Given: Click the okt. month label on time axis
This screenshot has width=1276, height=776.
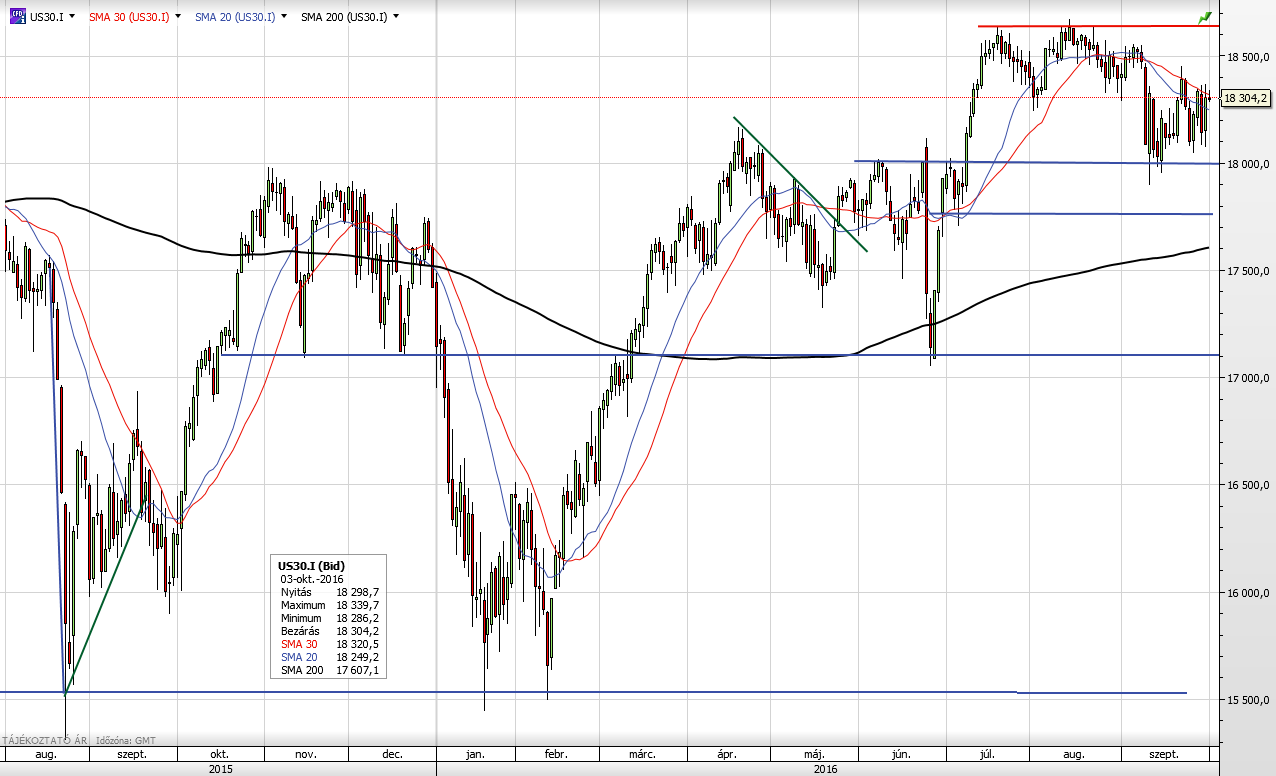Looking at the screenshot, I should point(219,753).
